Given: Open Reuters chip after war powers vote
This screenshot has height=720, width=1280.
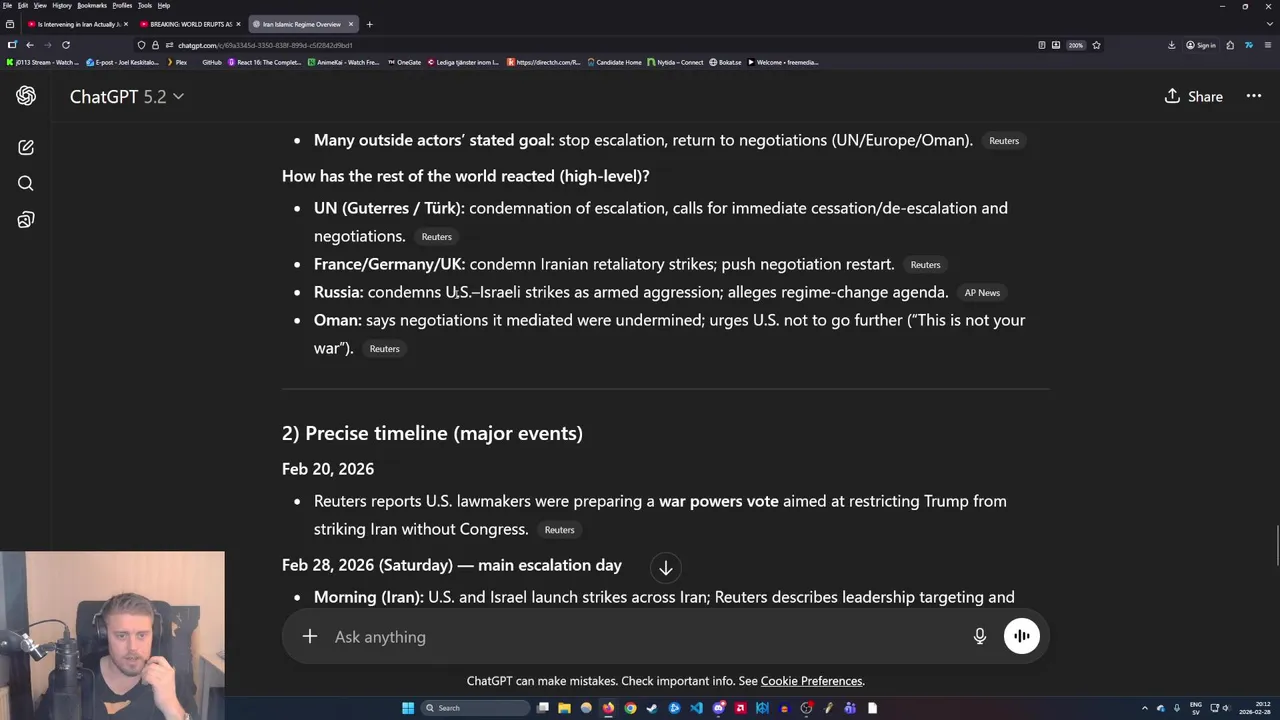Looking at the screenshot, I should 559,530.
